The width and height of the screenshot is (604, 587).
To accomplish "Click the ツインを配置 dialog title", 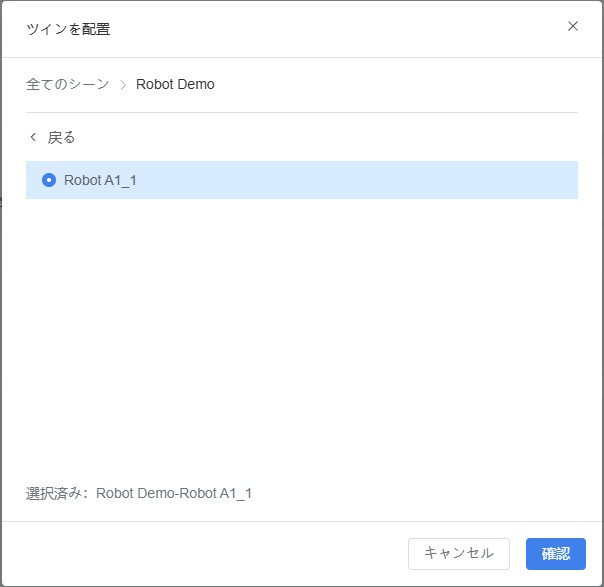I will click(68, 28).
